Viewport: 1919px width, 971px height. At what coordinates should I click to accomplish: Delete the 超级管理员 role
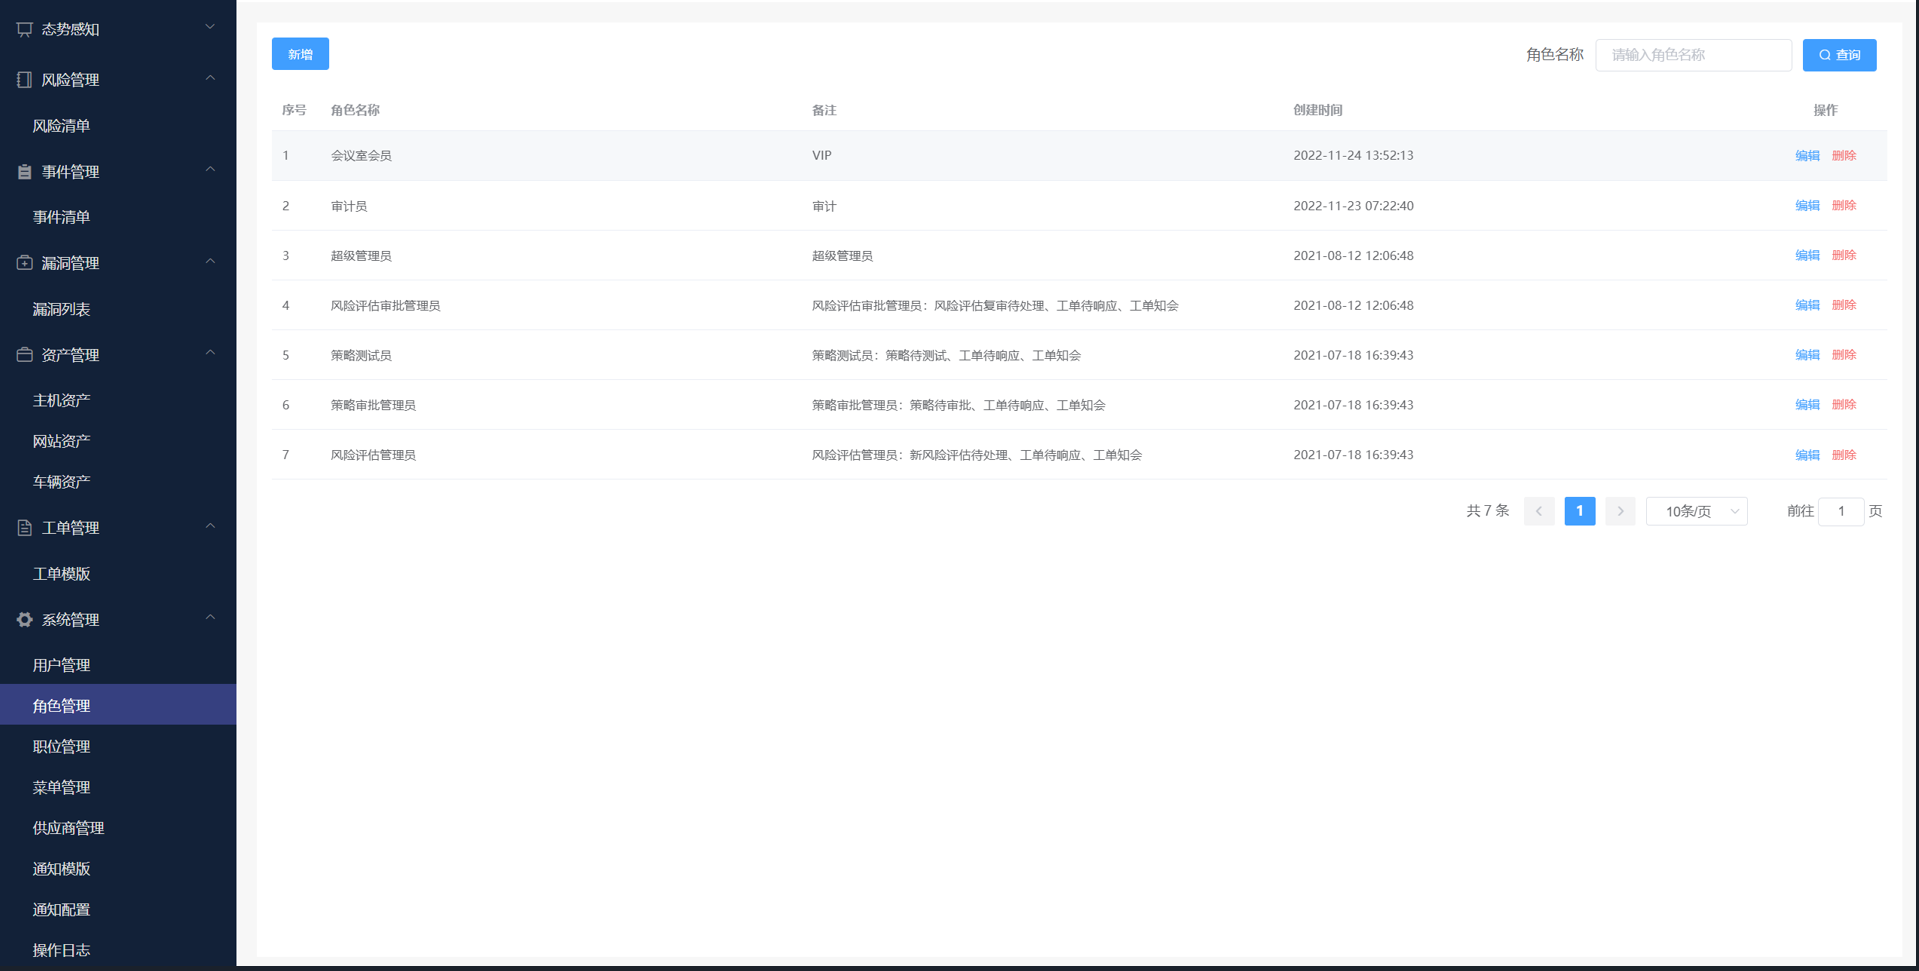coord(1844,255)
